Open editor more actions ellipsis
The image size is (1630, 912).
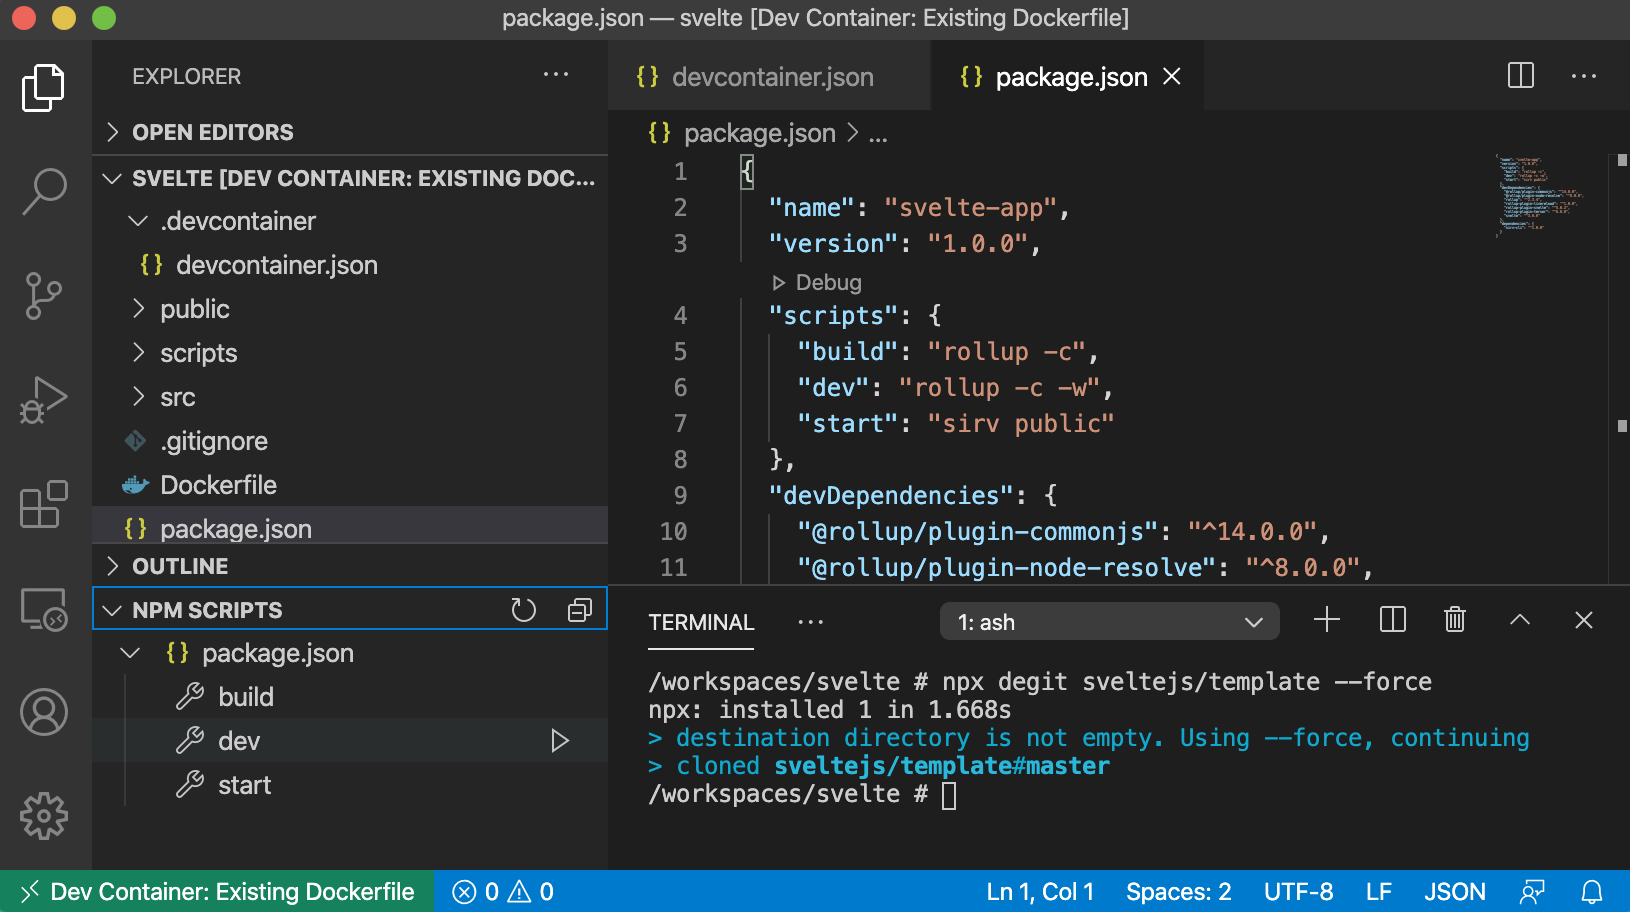(x=1584, y=76)
